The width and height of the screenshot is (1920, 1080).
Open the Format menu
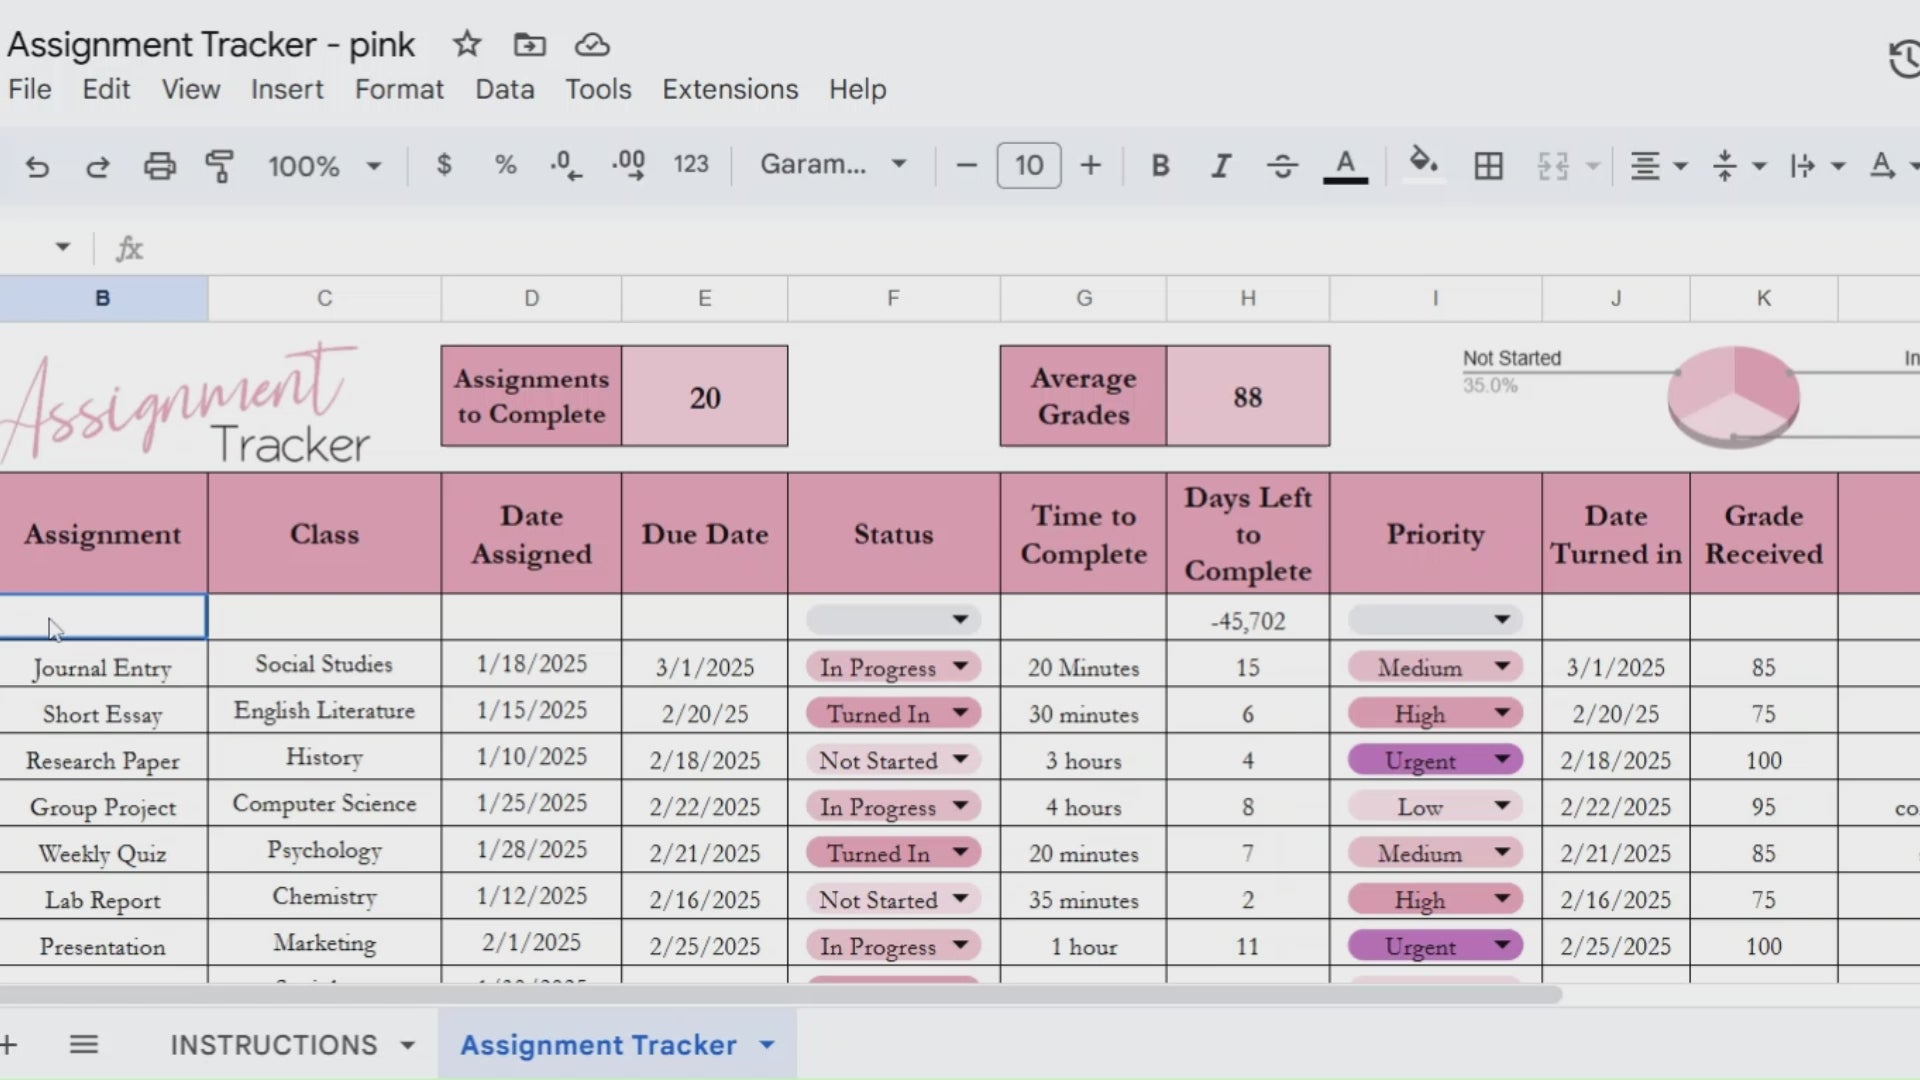click(399, 89)
